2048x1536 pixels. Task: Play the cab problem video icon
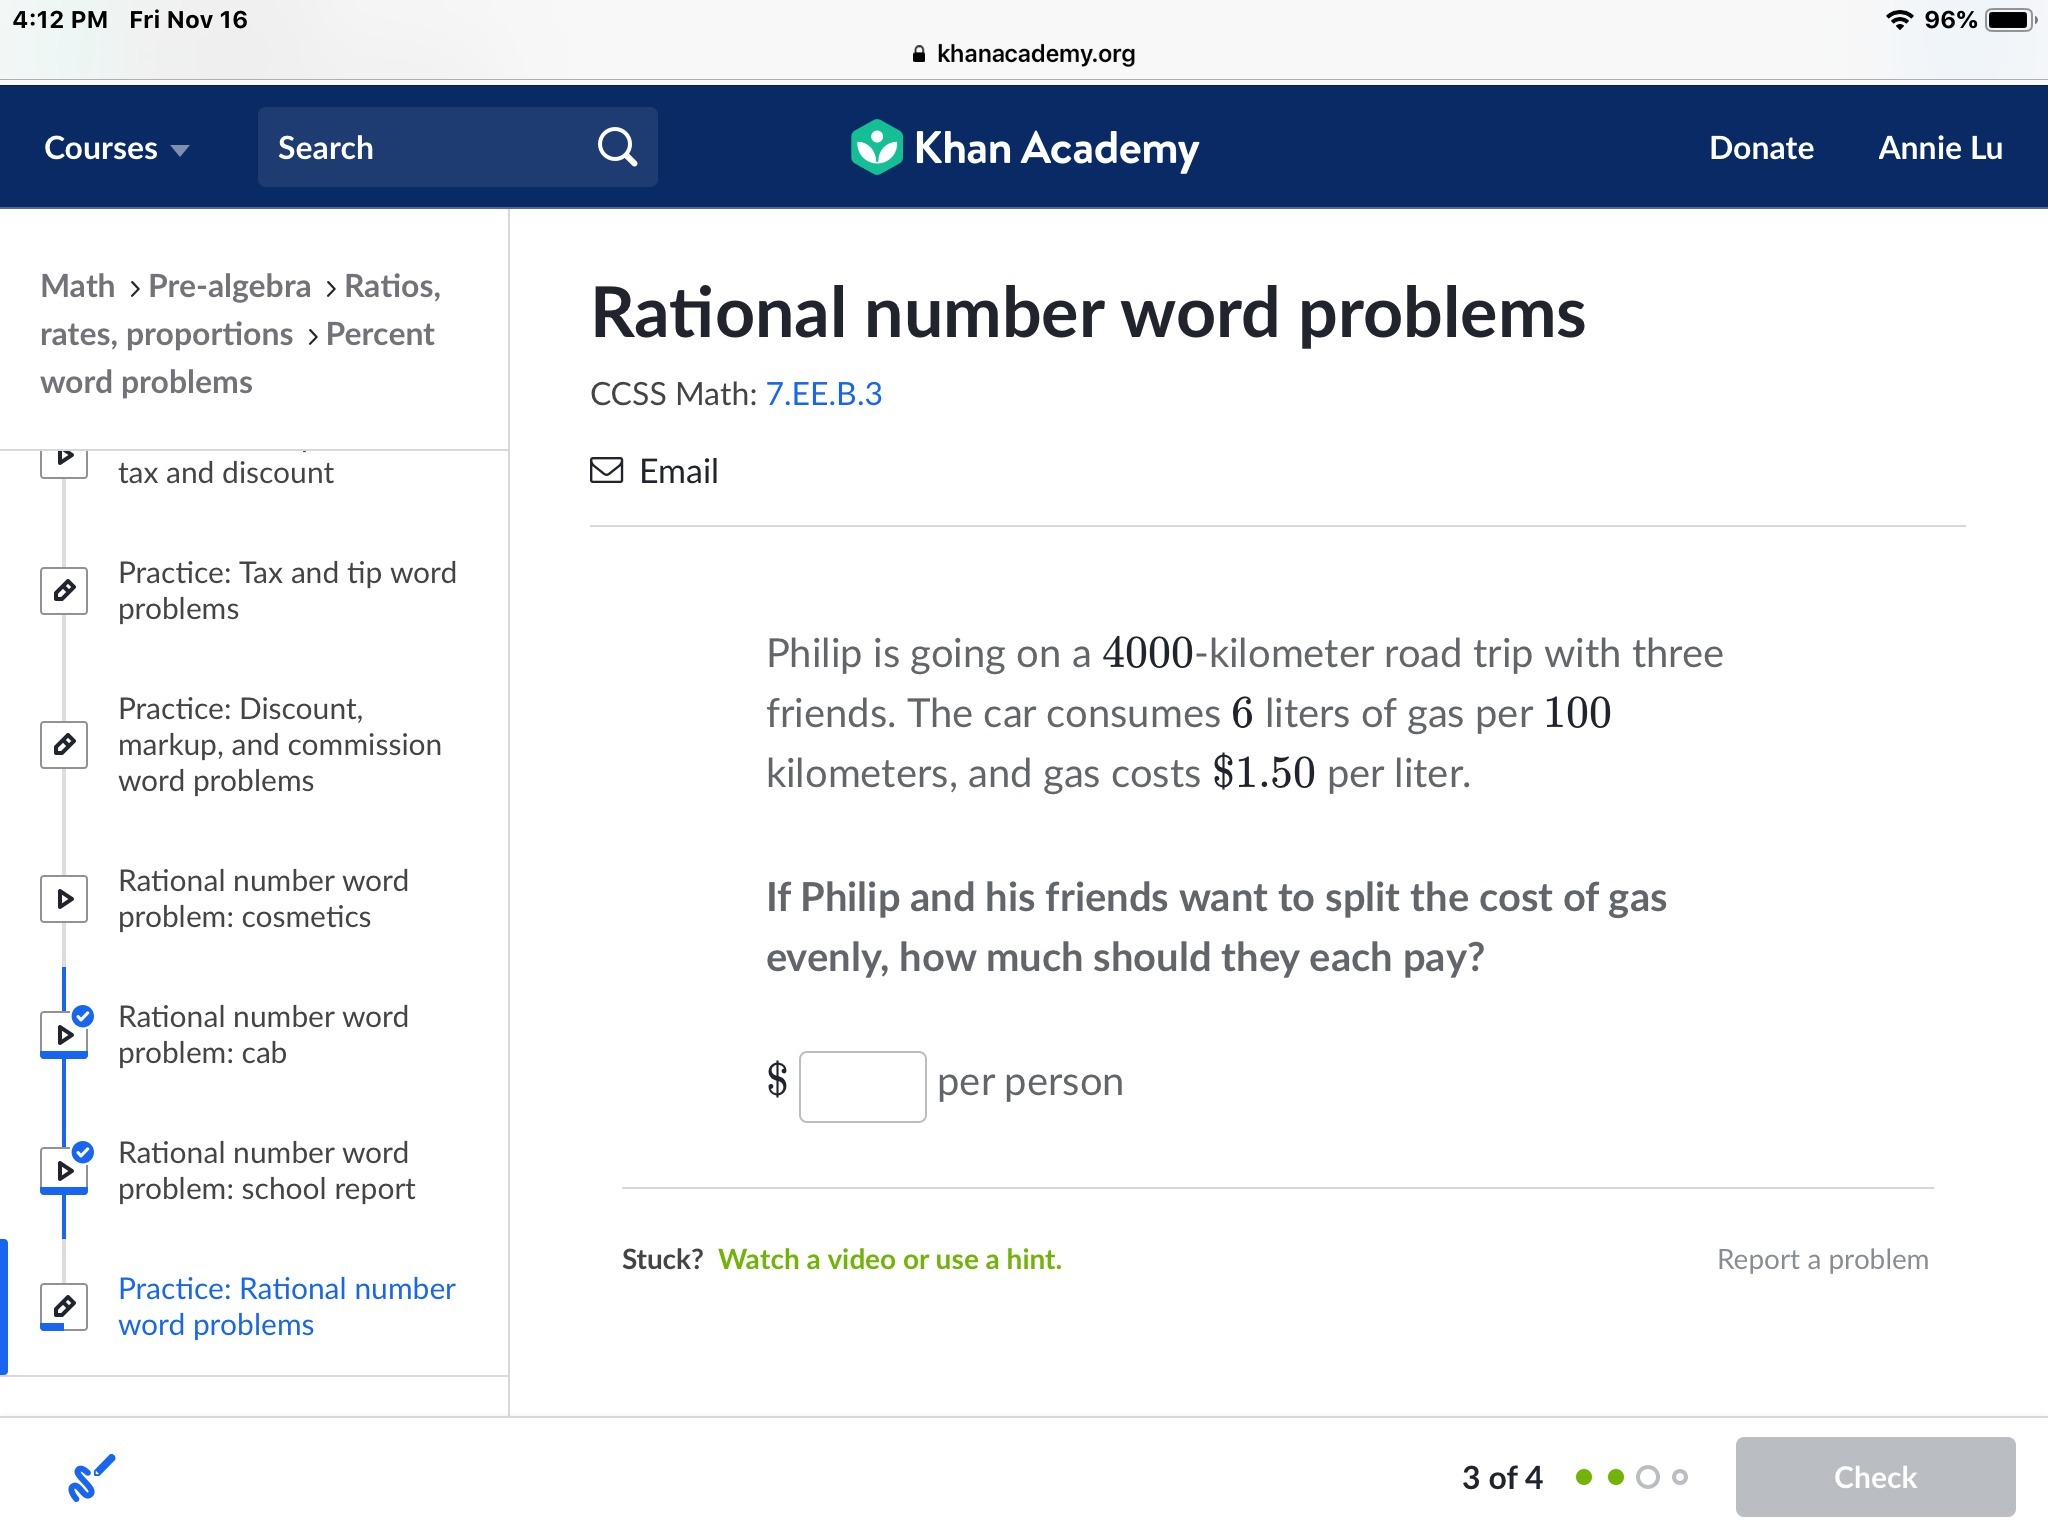[64, 1034]
